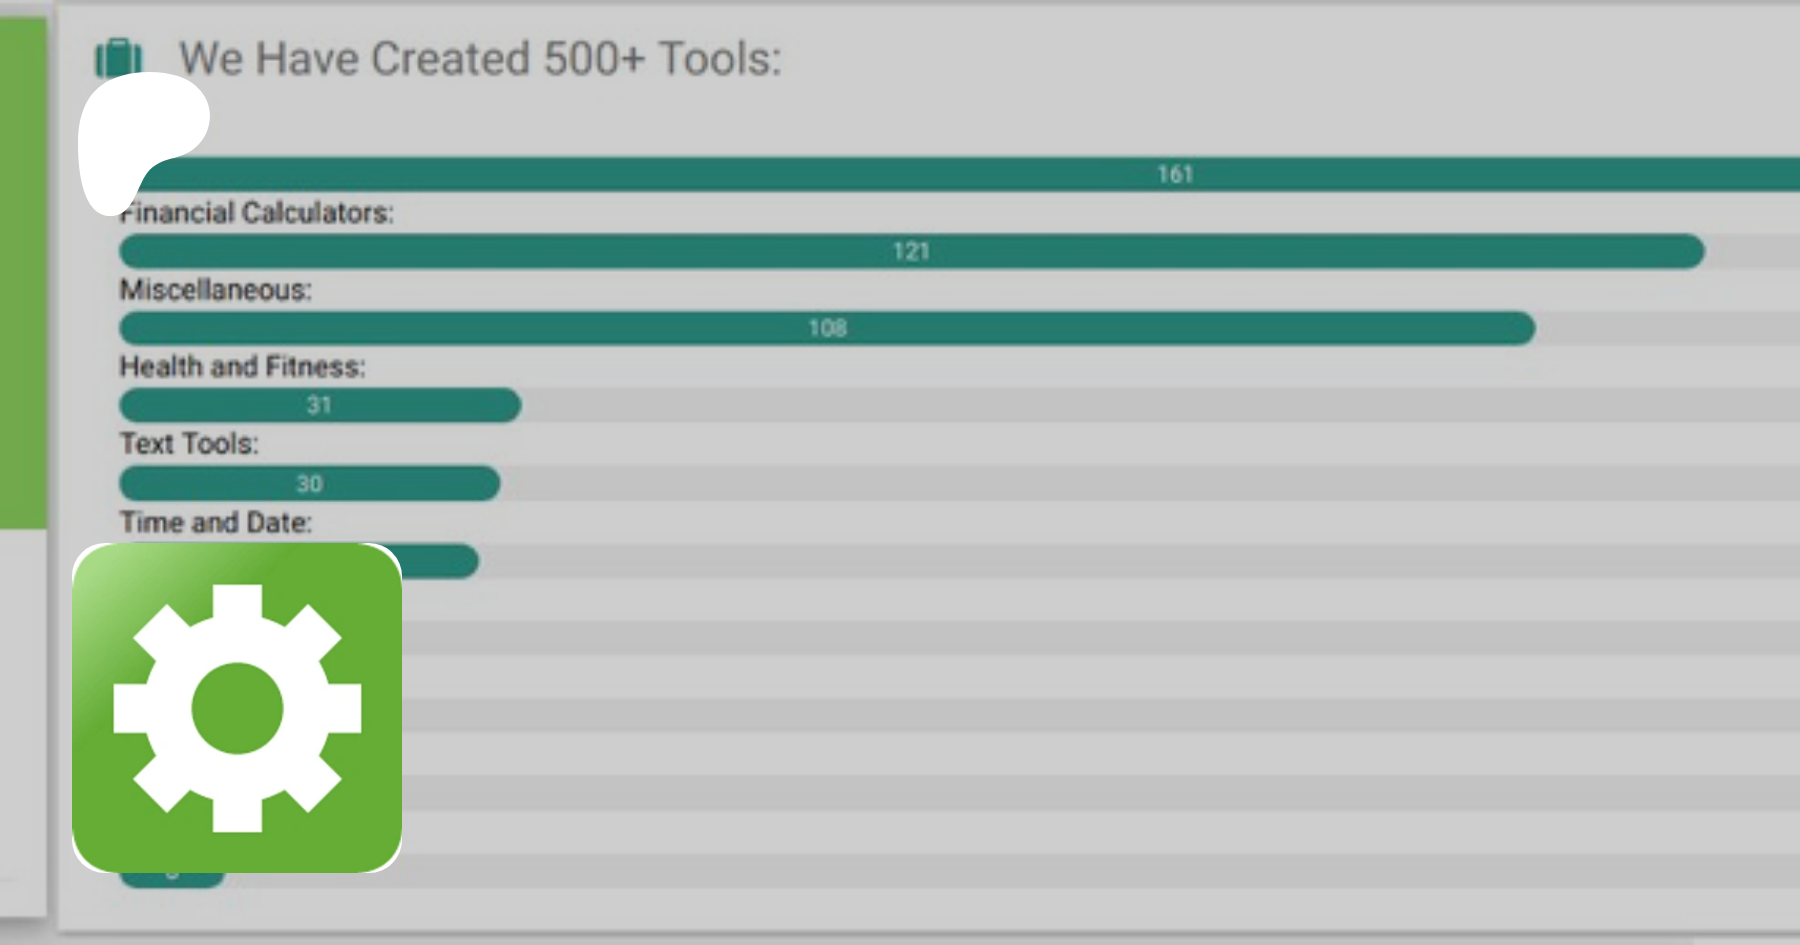
Task: Click the teal Time and Date bar
Action: (440, 561)
